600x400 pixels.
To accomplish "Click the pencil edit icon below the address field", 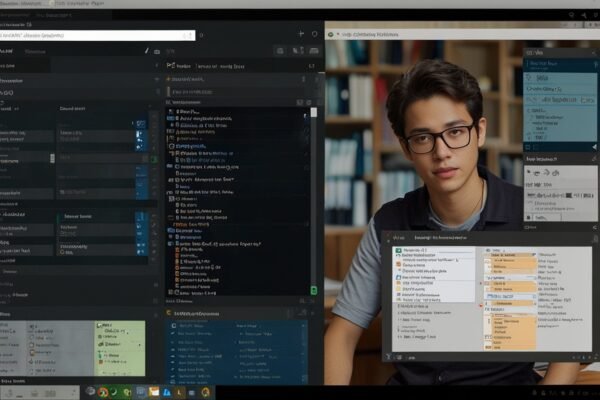I will pyautogui.click(x=148, y=51).
